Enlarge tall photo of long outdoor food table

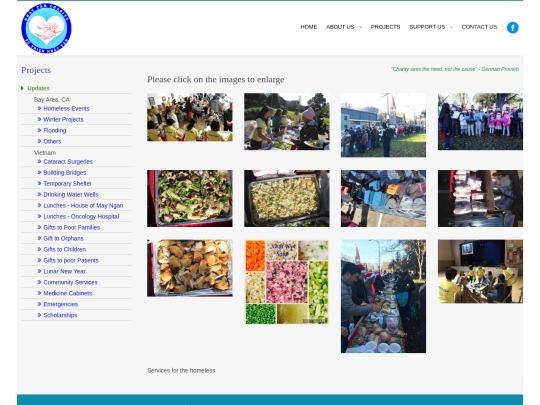tap(383, 296)
